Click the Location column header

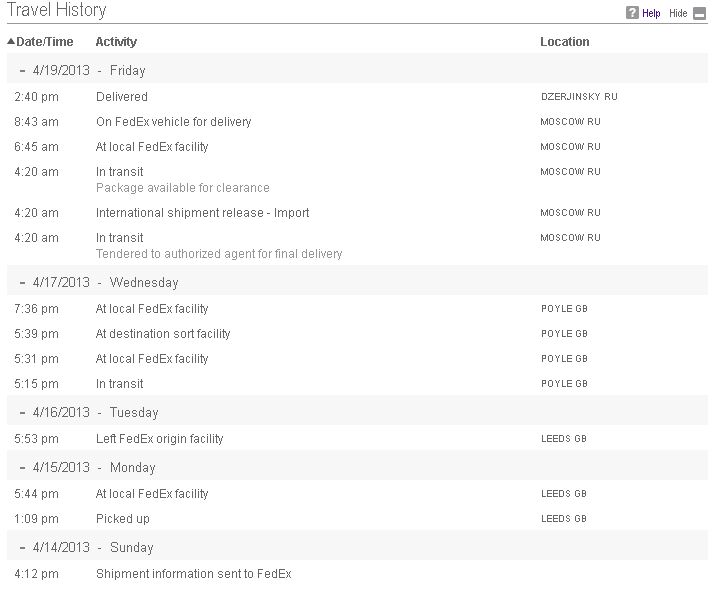[x=564, y=42]
